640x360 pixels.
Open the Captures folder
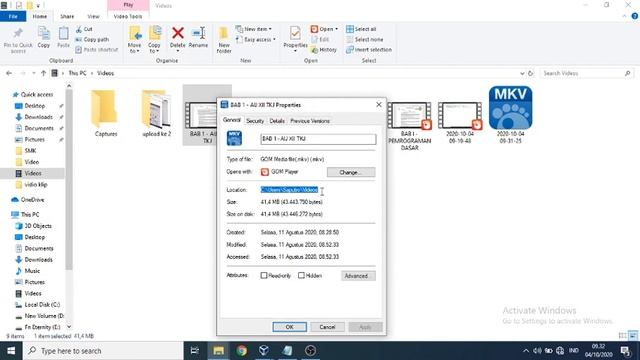(105, 113)
